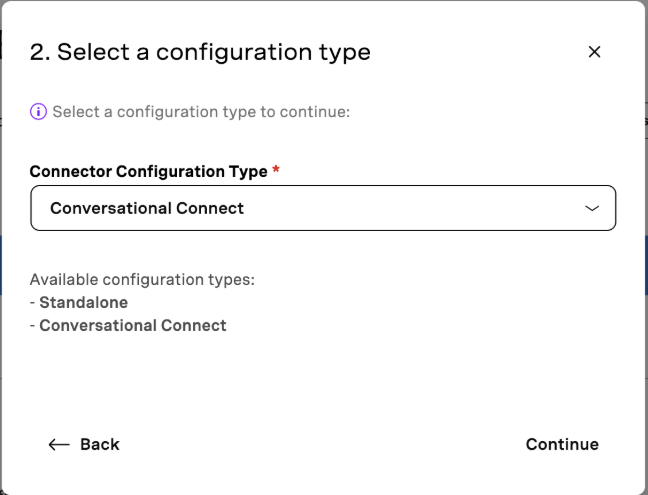Viewport: 648px width, 495px height.
Task: Click the left arrow icon beside Back
Action: 59,445
